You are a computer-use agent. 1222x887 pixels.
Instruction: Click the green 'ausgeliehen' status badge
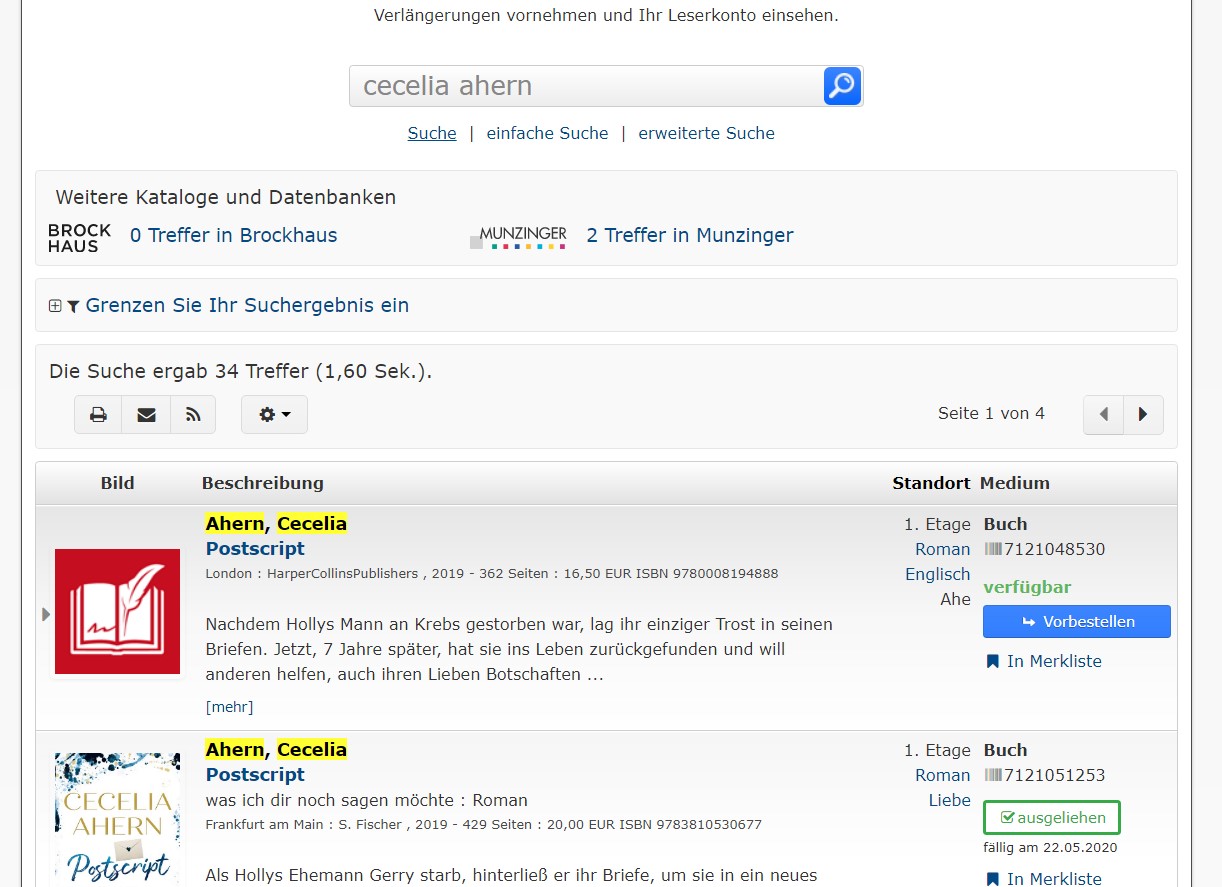pos(1051,817)
